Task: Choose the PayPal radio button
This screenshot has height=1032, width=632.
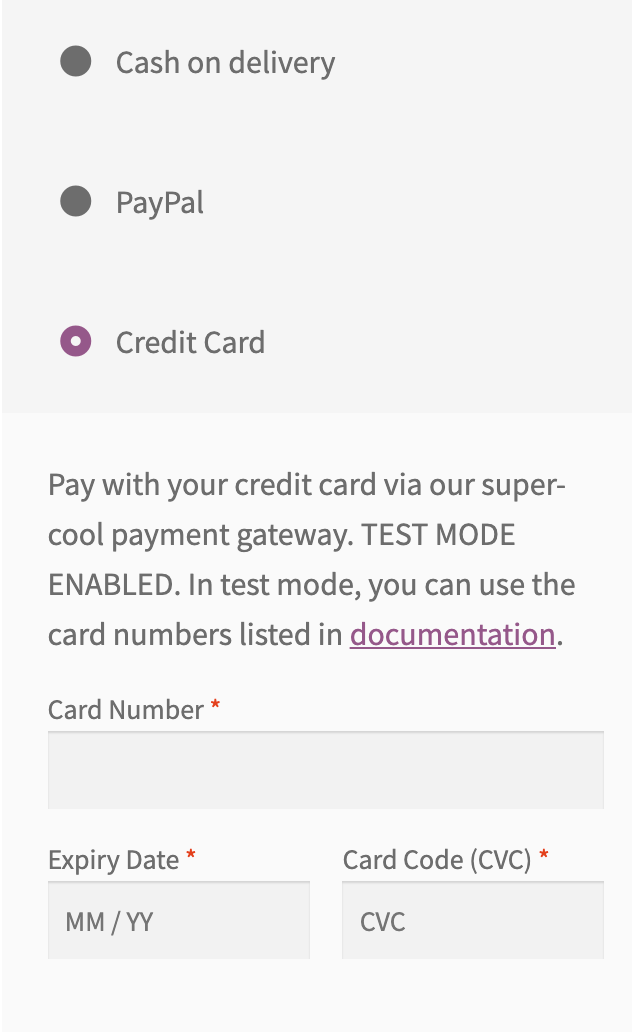Action: pos(76,202)
